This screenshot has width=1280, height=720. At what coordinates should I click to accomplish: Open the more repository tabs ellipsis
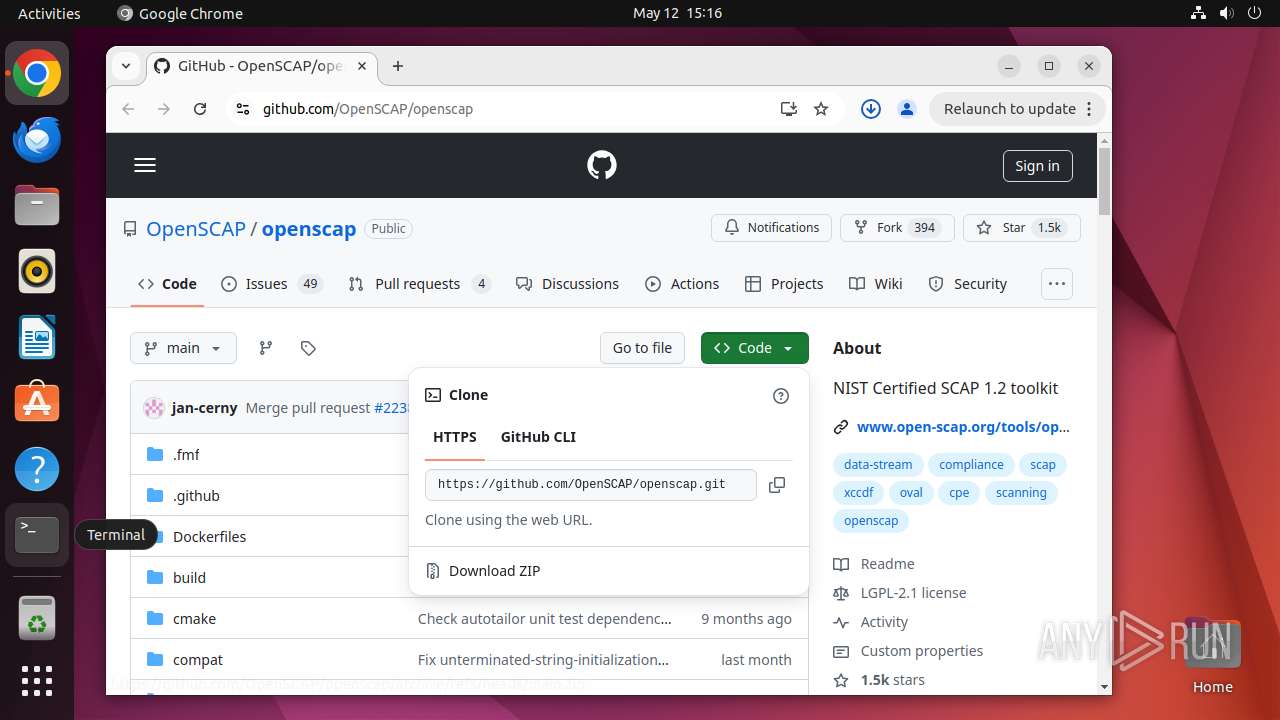[x=1057, y=284]
